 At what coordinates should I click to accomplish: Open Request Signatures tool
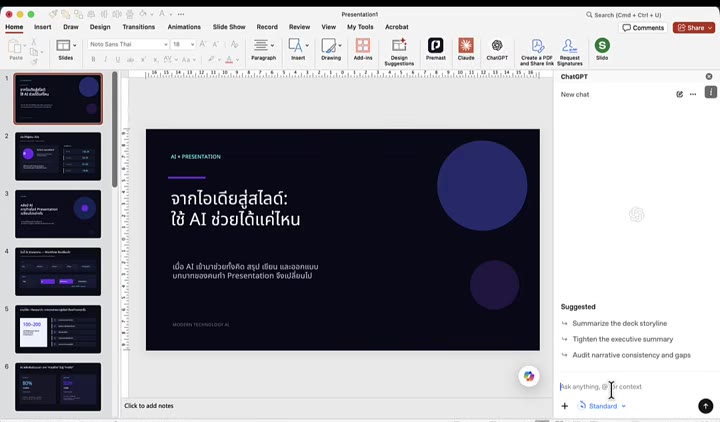tap(569, 52)
